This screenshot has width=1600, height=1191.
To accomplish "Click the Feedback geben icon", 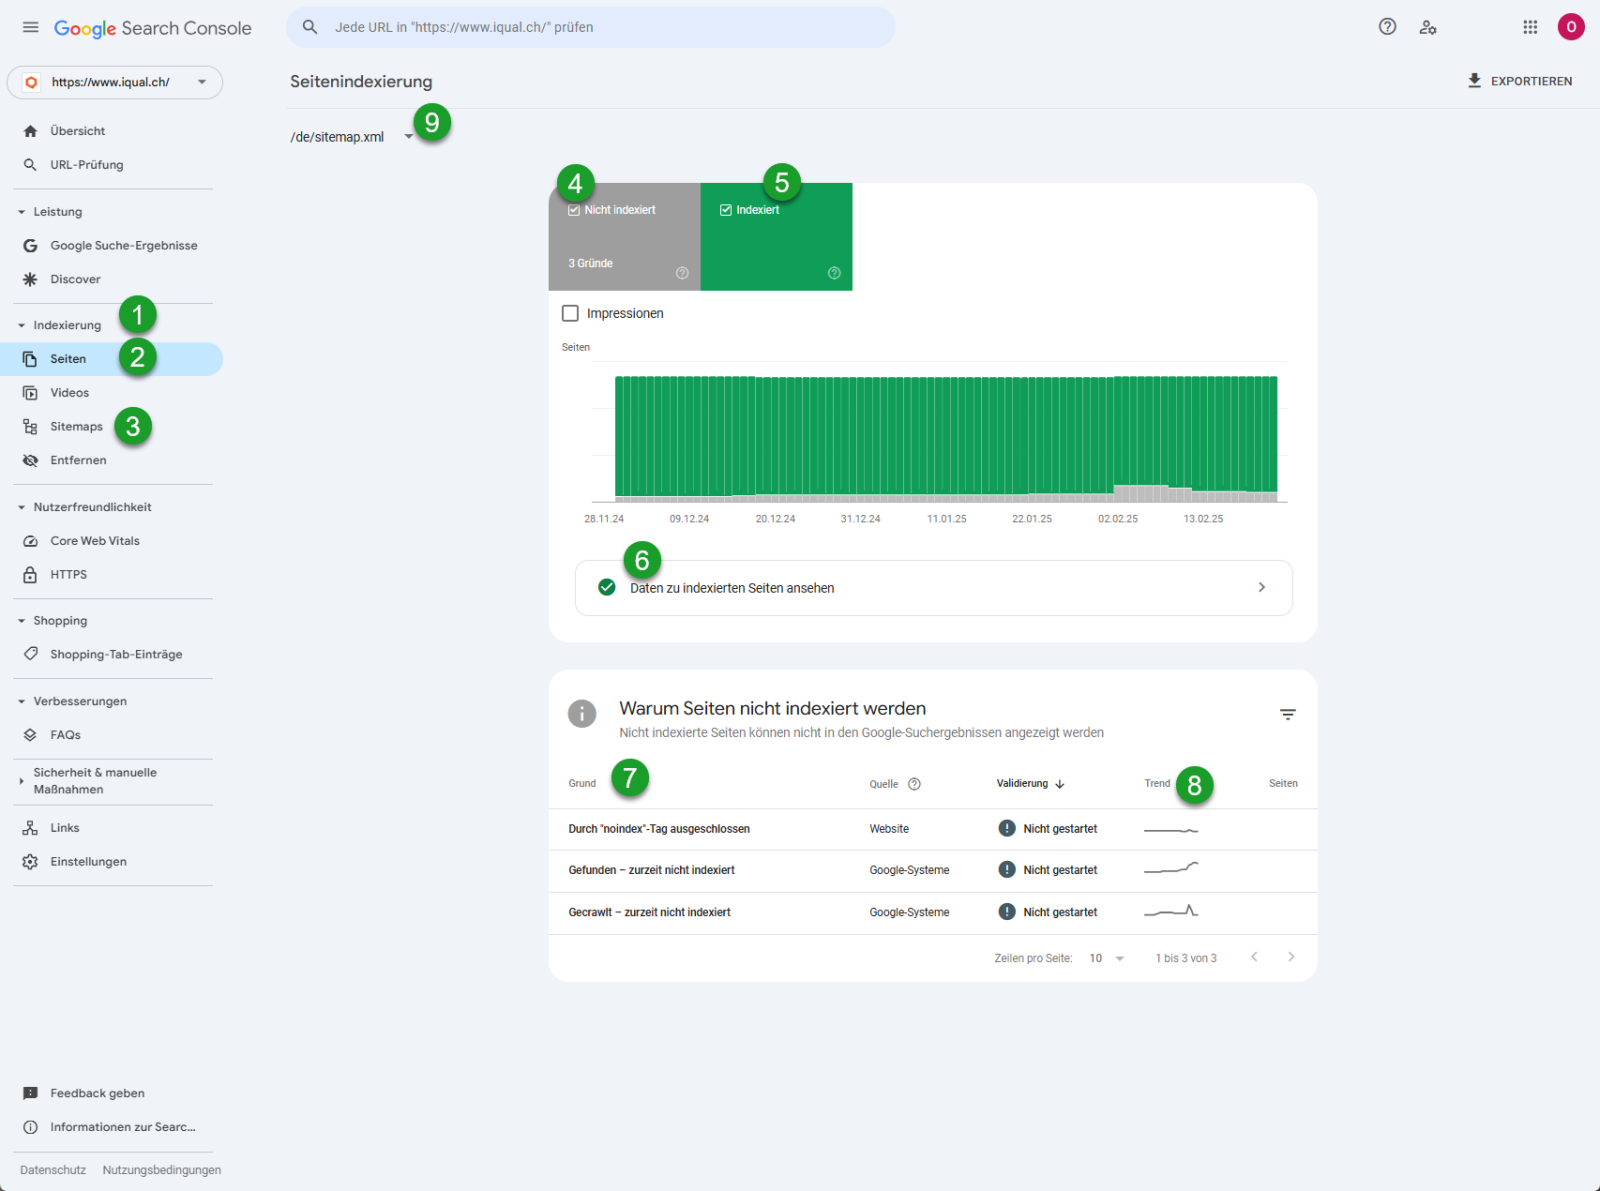I will (x=30, y=1094).
